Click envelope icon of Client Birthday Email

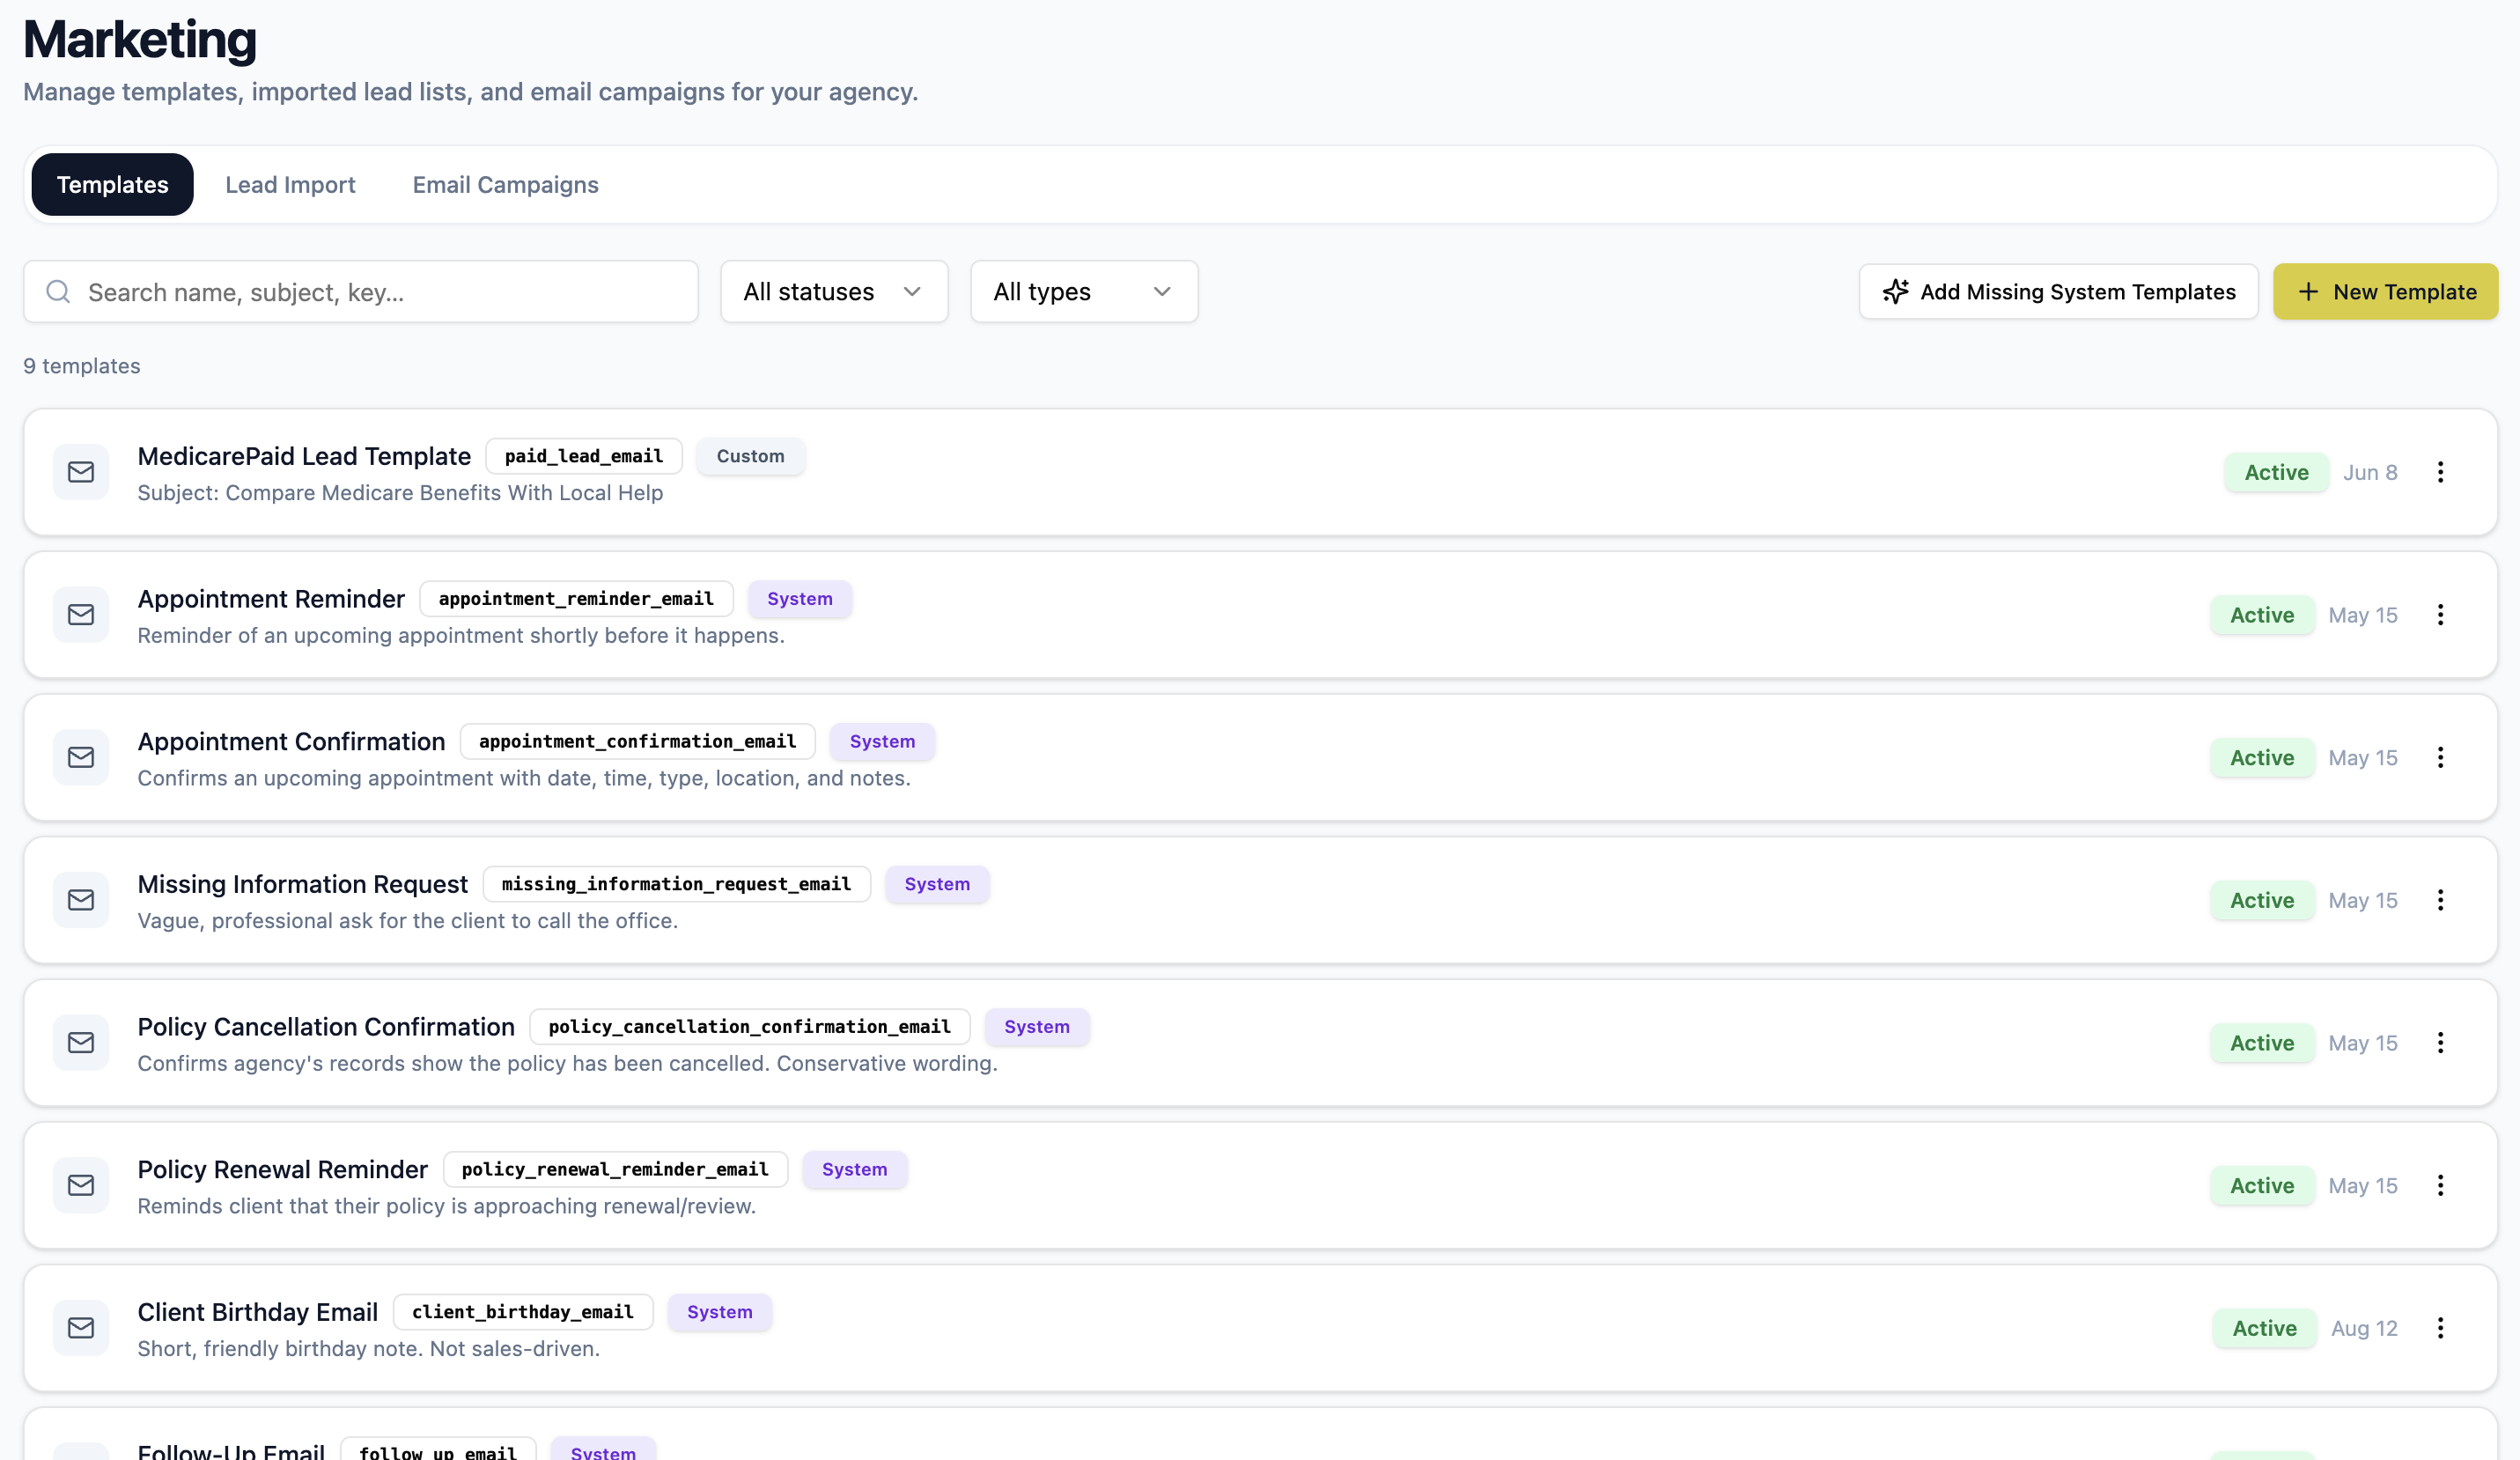tap(81, 1328)
